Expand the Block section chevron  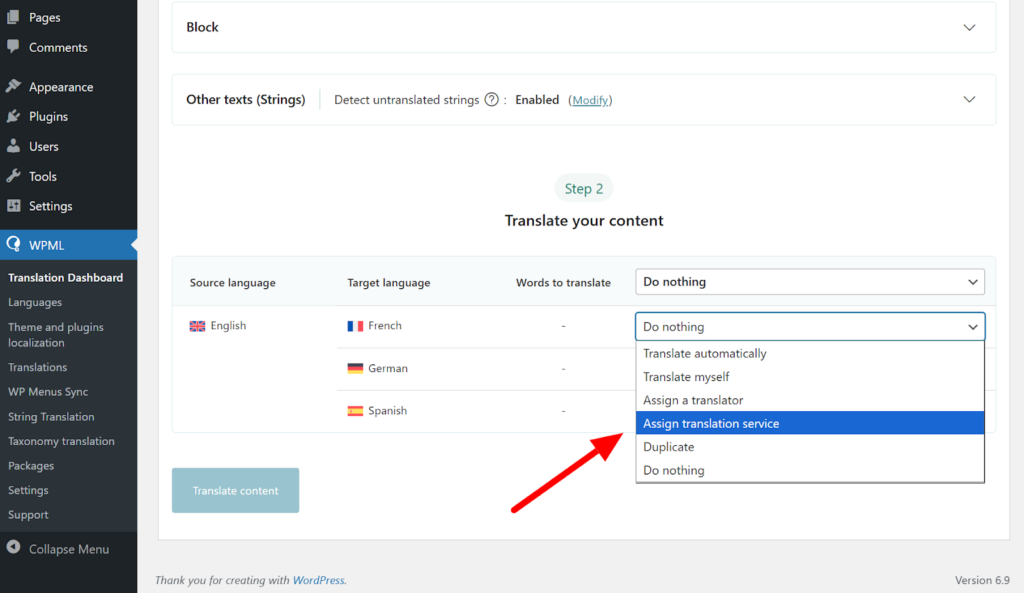(969, 27)
